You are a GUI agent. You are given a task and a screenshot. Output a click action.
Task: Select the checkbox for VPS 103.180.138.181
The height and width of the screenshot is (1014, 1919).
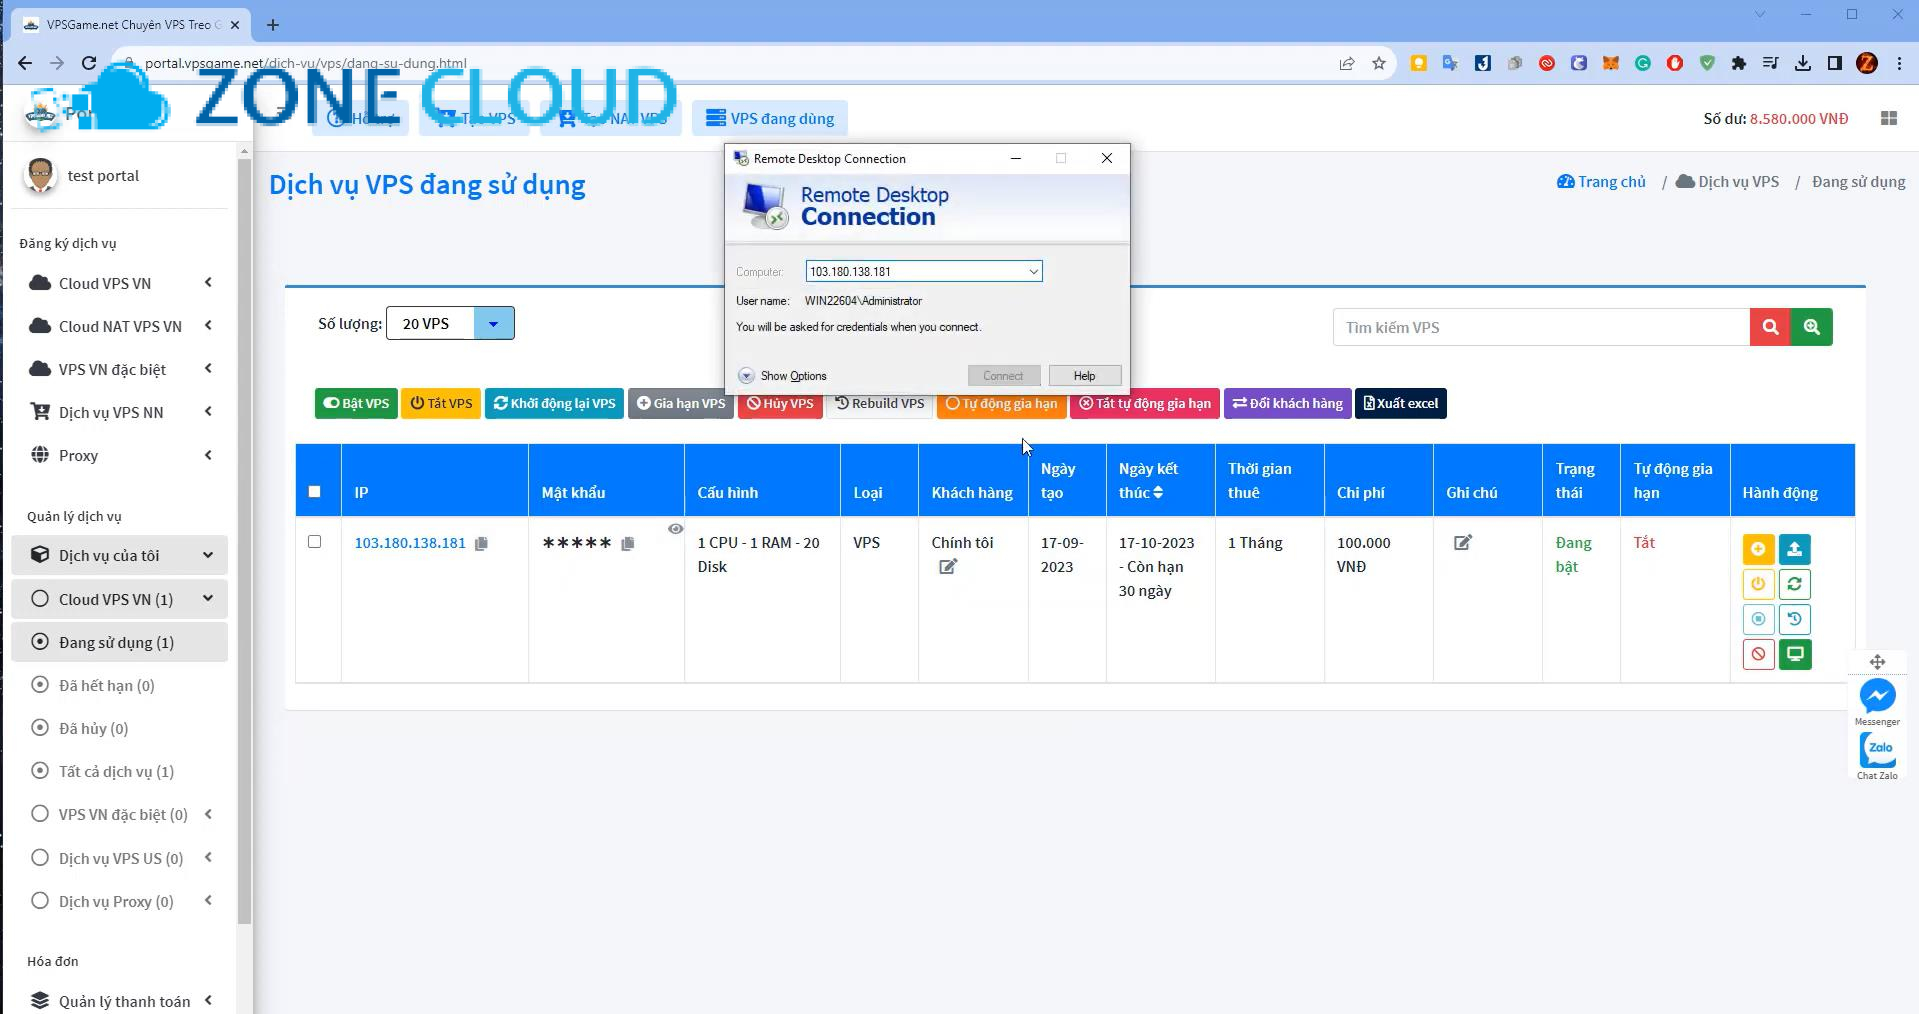(315, 542)
